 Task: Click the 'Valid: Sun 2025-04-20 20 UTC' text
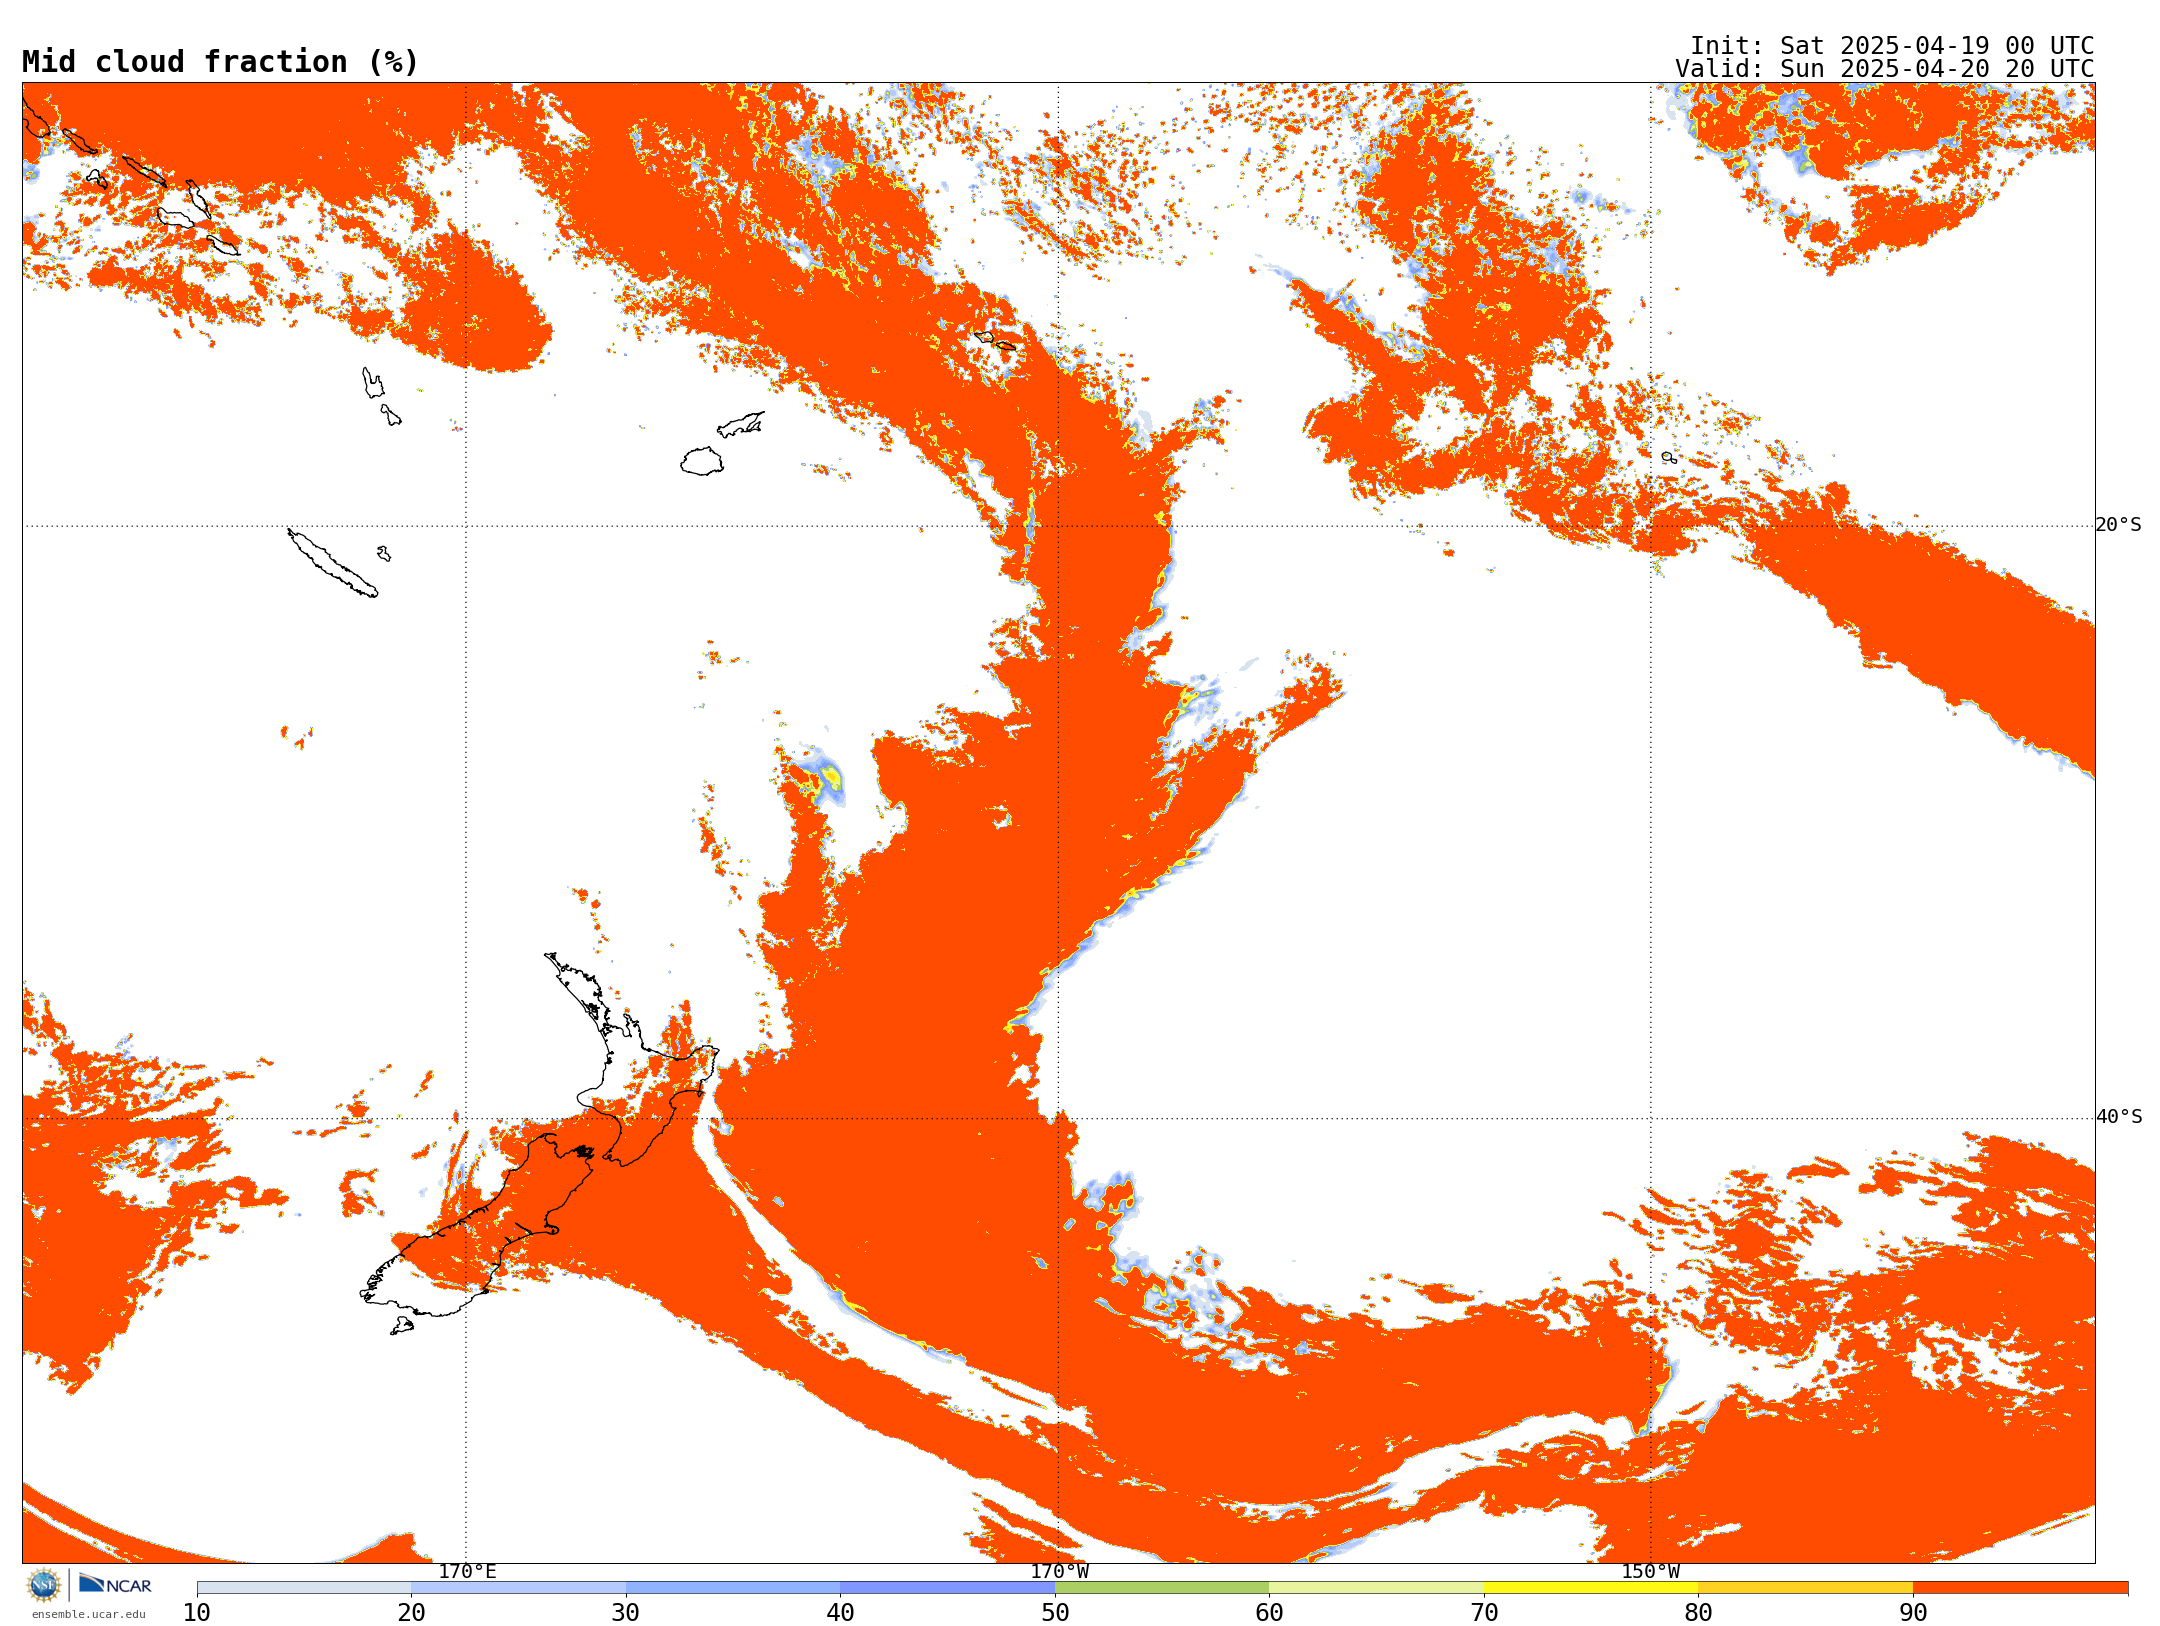1885,69
